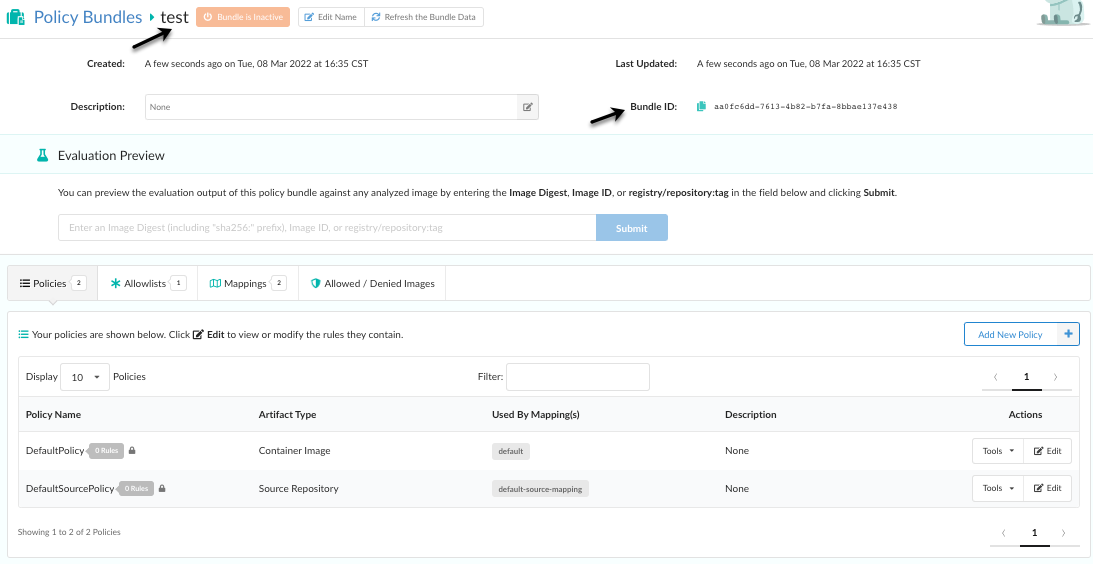The height and width of the screenshot is (564, 1093).
Task: Open the Mappings tab
Action: tap(247, 284)
